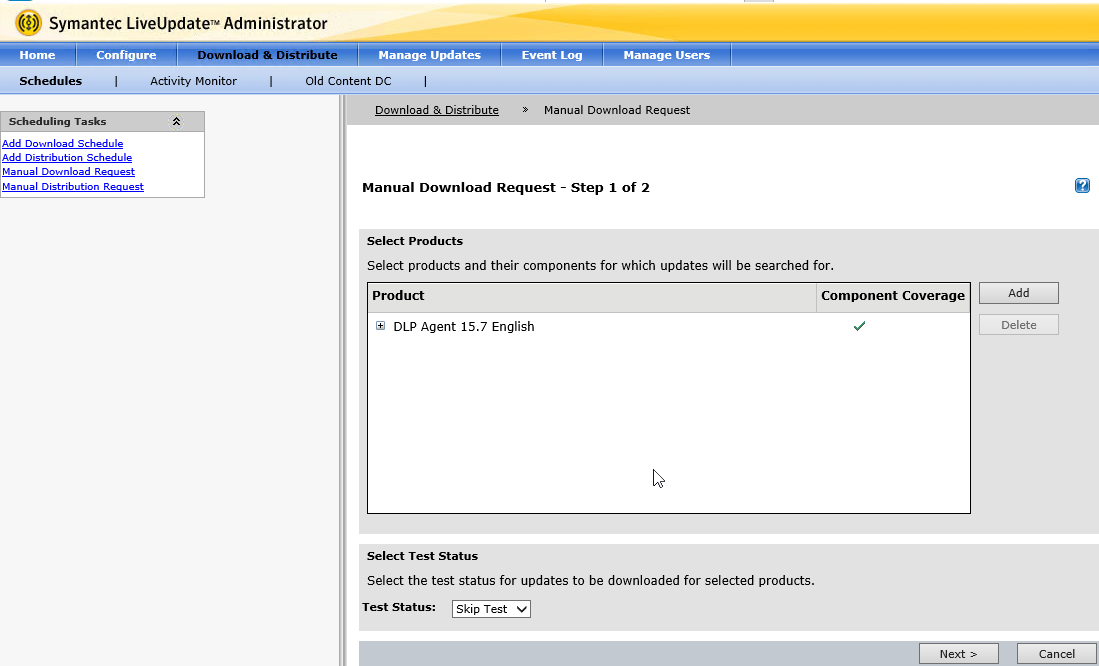
Task: Click the Test Status label
Action: tap(399, 607)
